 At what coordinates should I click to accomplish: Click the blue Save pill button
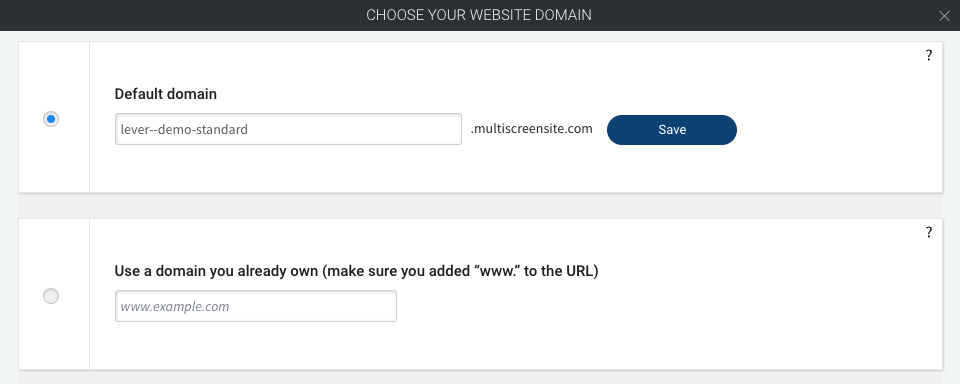coord(672,130)
